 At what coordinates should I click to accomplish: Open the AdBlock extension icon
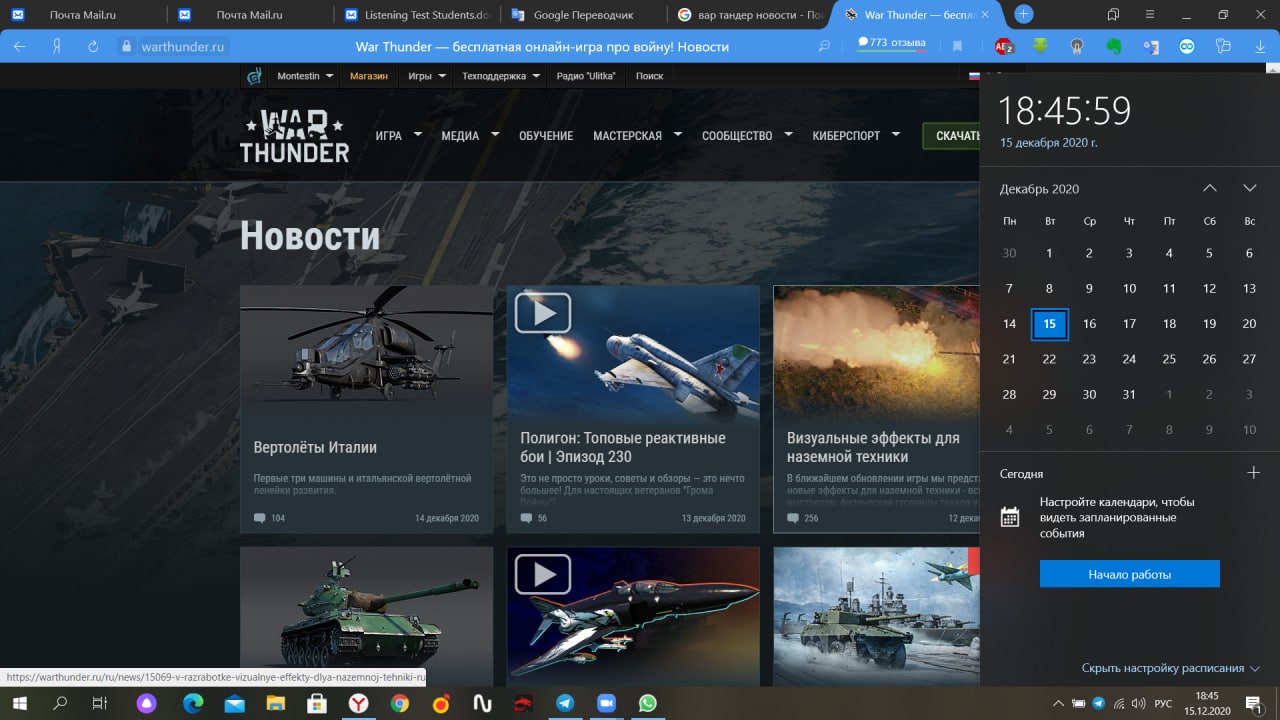(1005, 46)
